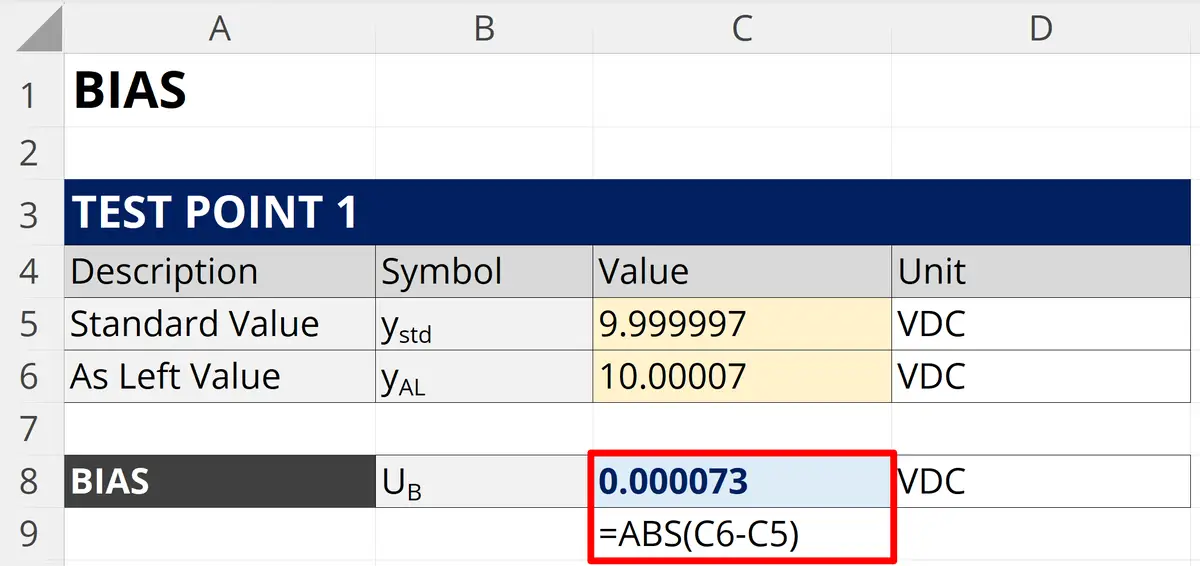Select row 9 header
The width and height of the screenshot is (1200, 566).
32,535
